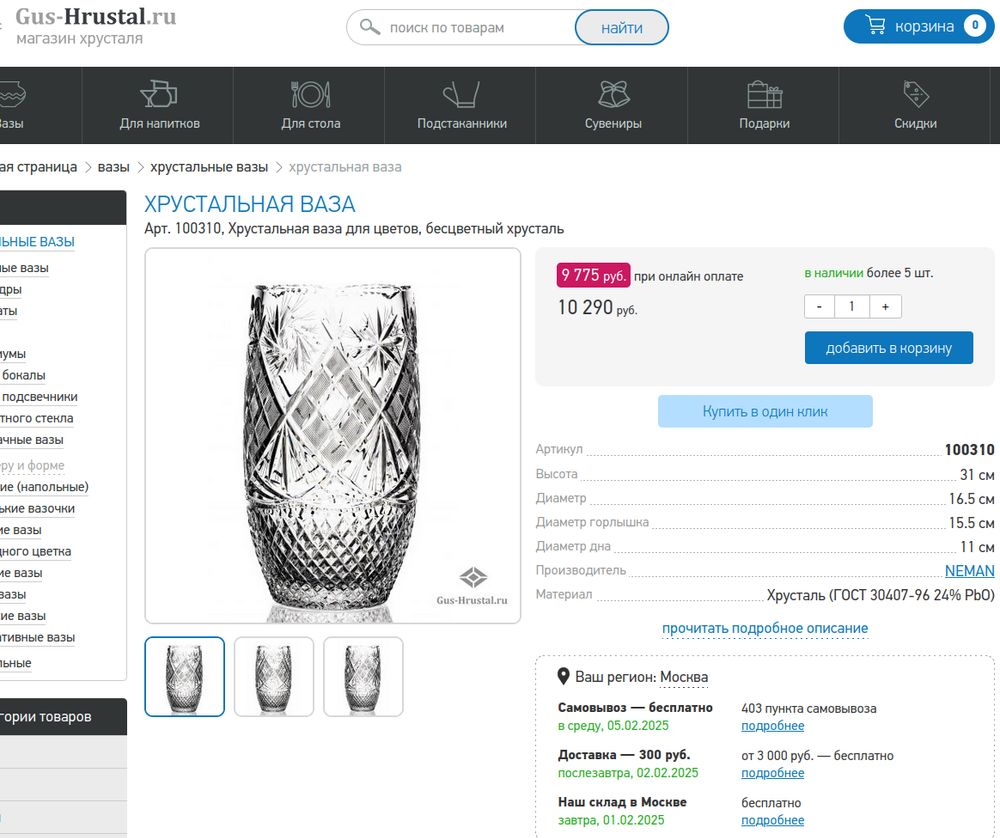The height and width of the screenshot is (838, 1000).
Task: Open the NEMAN manufacturer link
Action: [x=969, y=571]
